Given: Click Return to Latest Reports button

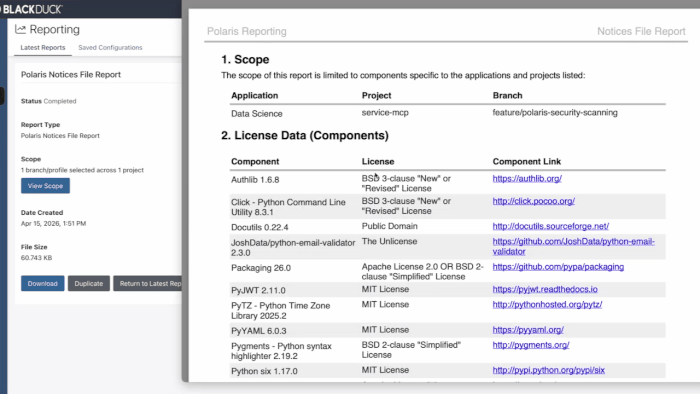Looking at the screenshot, I should point(147,283).
